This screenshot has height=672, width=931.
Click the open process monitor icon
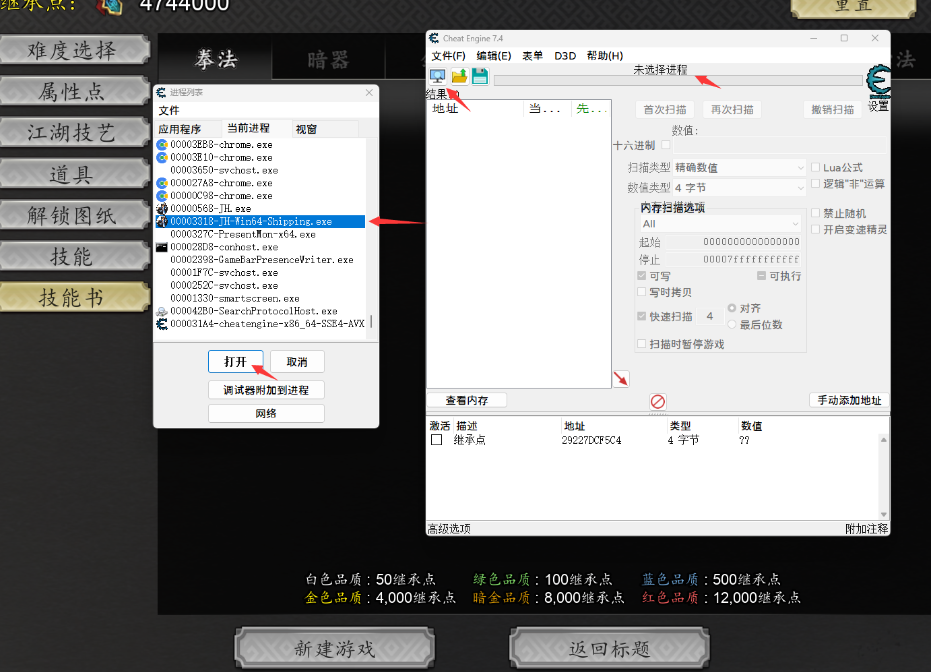coord(438,77)
